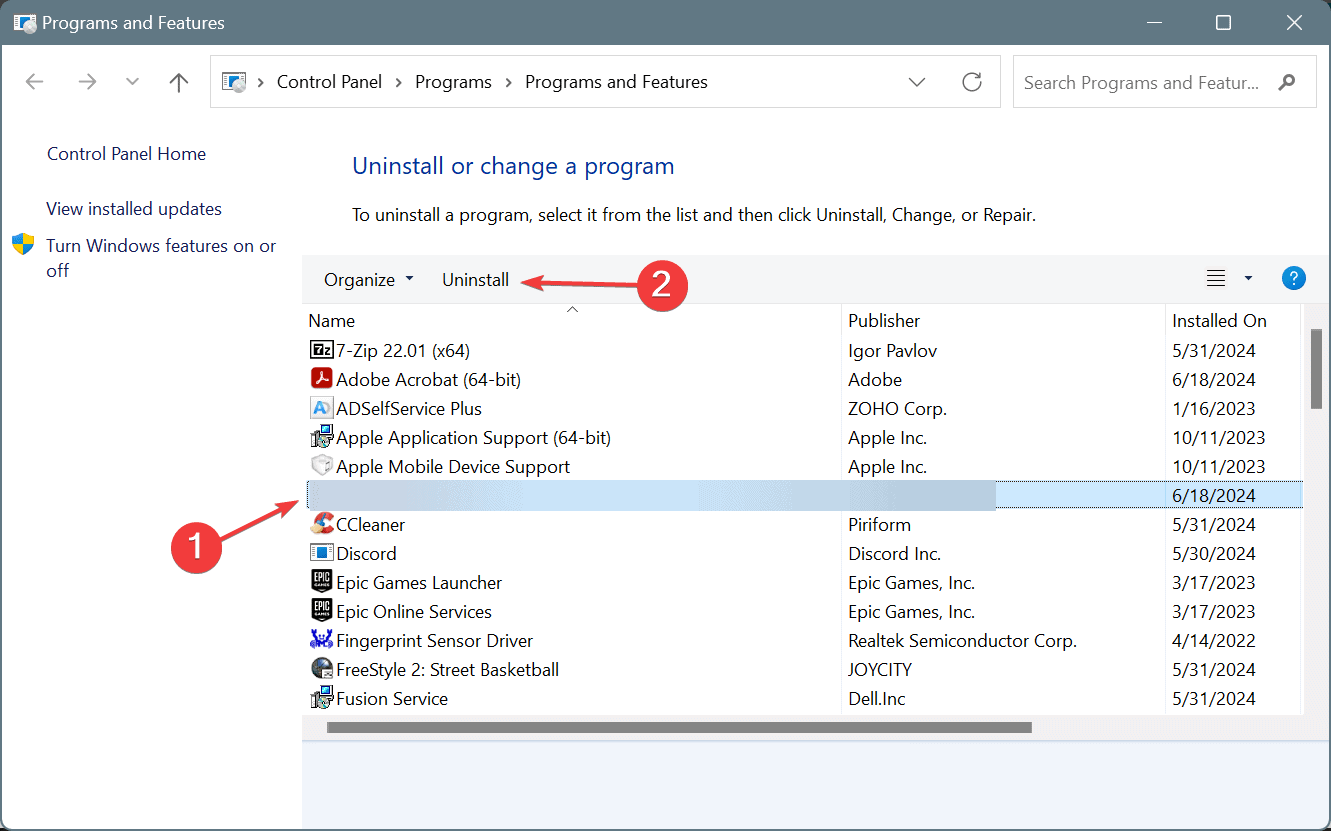Click the Adobe Acrobat icon
This screenshot has width=1331, height=831.
click(x=321, y=380)
